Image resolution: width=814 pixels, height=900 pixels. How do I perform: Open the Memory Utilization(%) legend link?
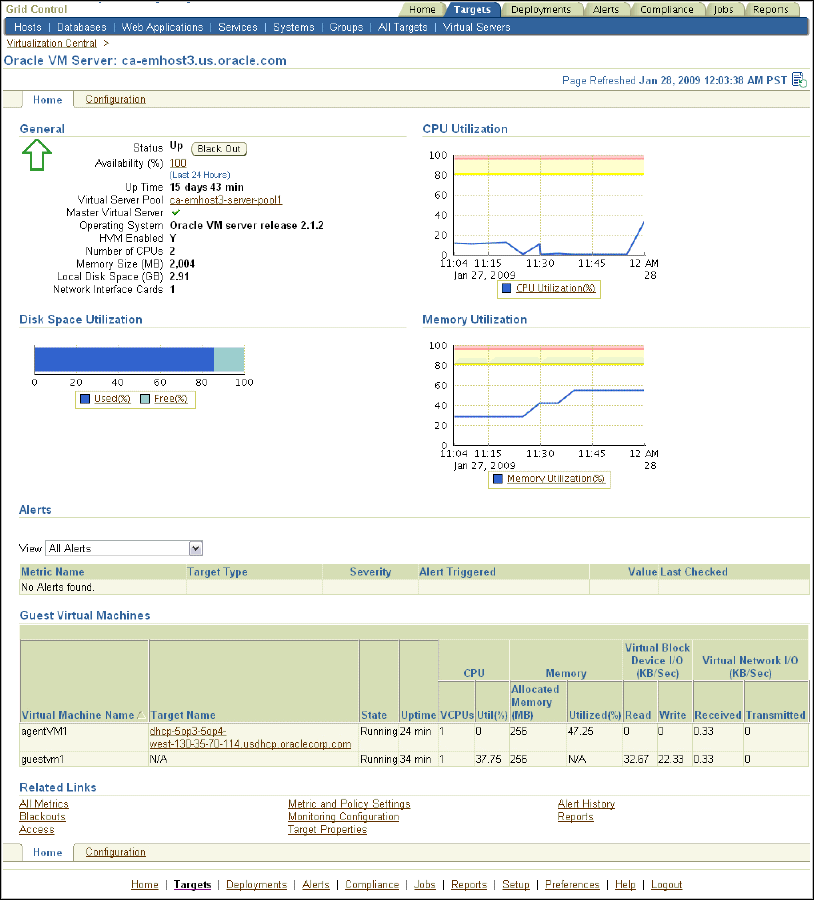pos(556,479)
